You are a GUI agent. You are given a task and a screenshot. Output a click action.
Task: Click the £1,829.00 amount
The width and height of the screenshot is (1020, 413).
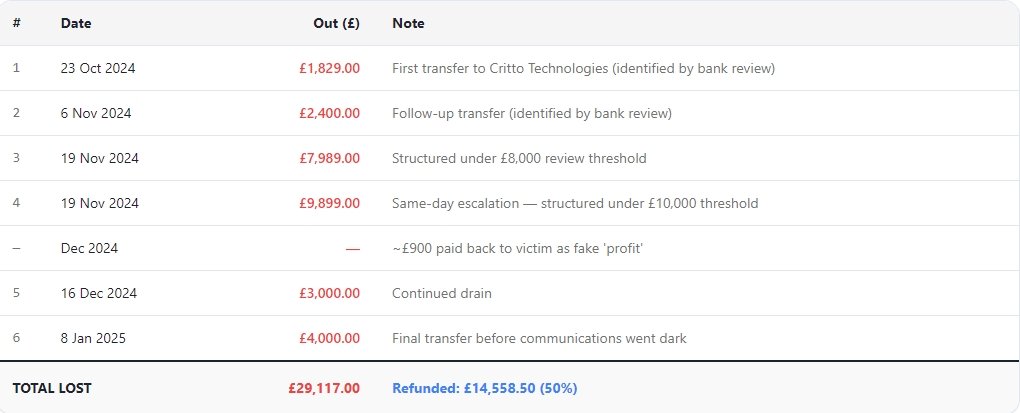click(x=329, y=68)
